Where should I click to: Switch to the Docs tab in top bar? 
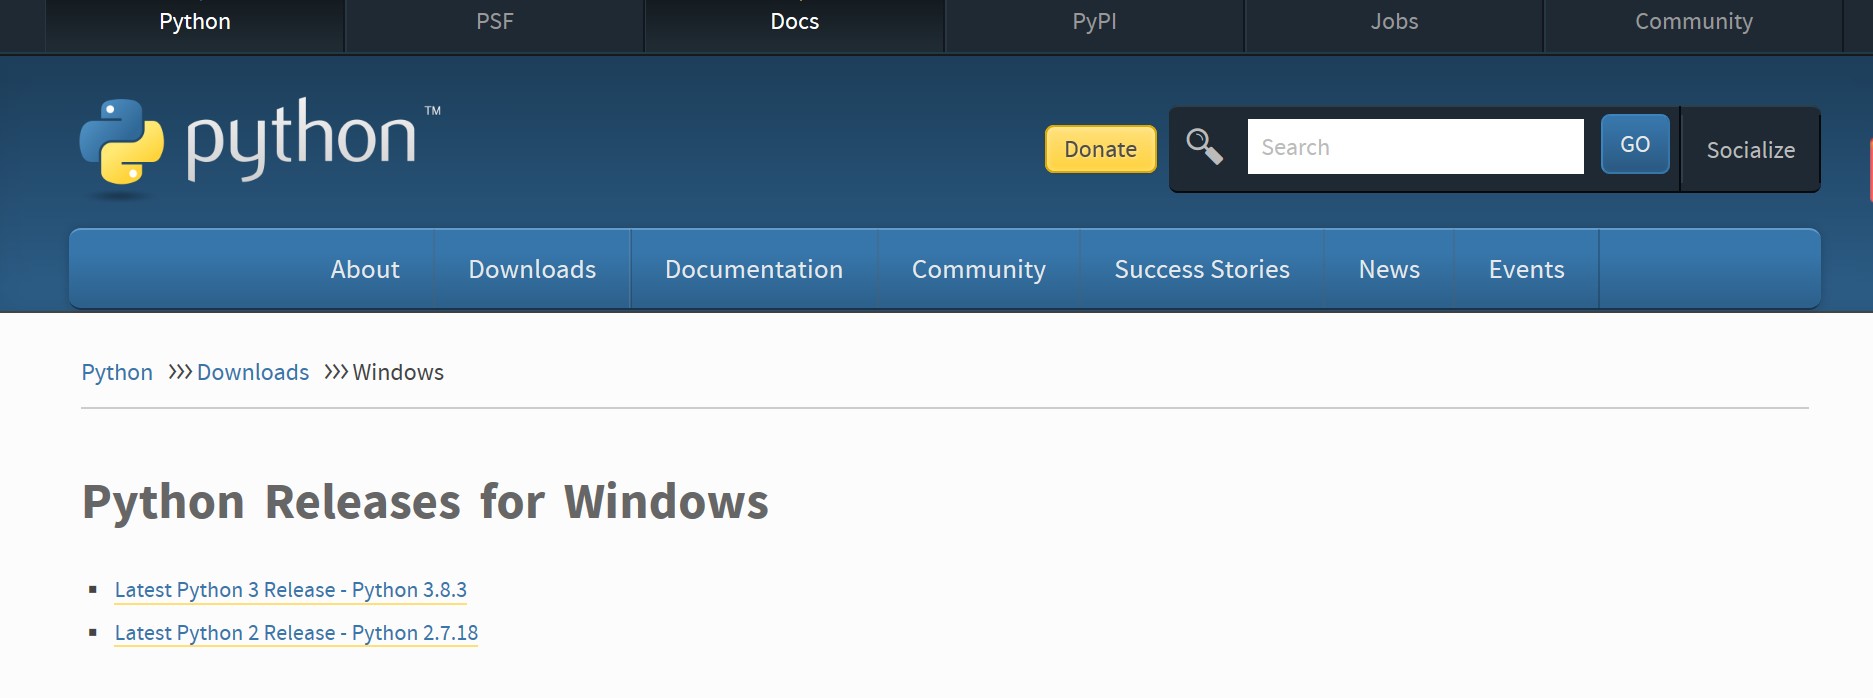click(795, 24)
